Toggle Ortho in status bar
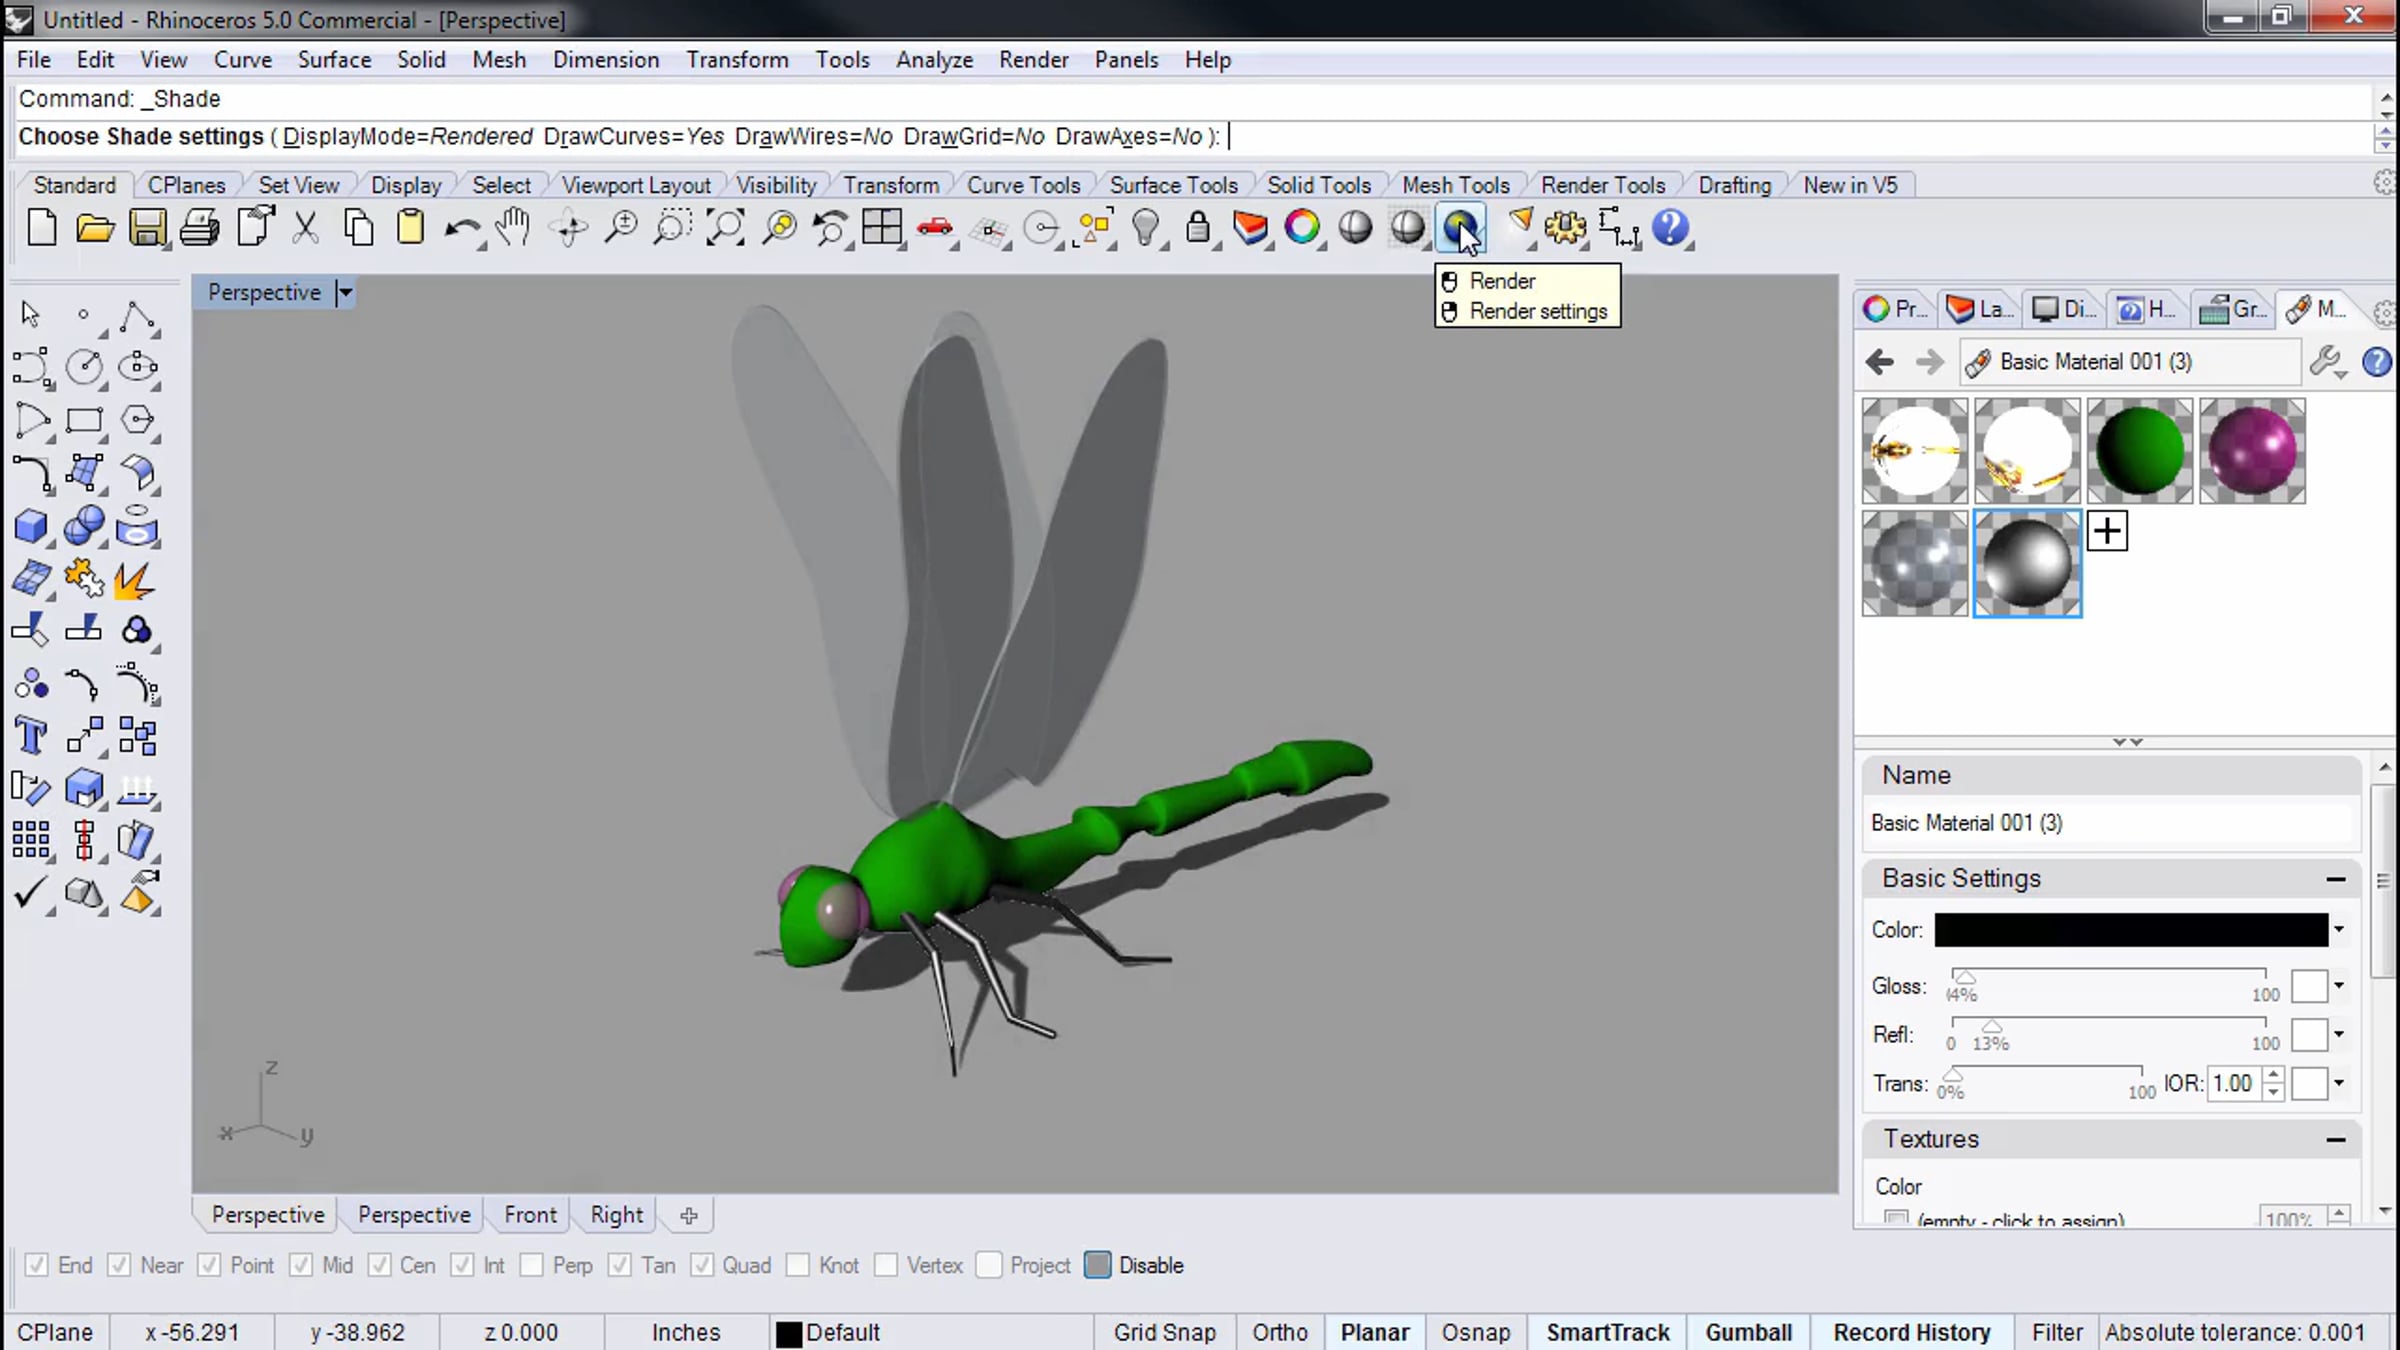 1280,1333
